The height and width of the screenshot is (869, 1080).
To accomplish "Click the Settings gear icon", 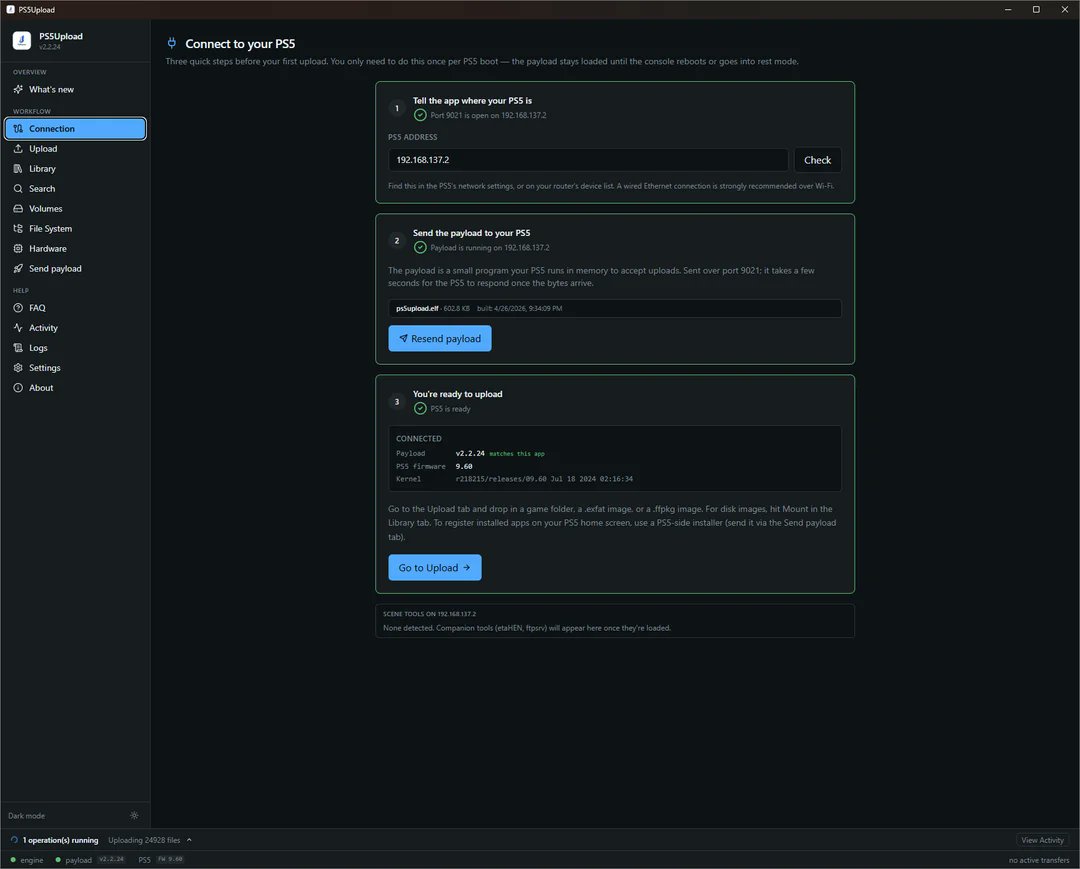I will 18,368.
